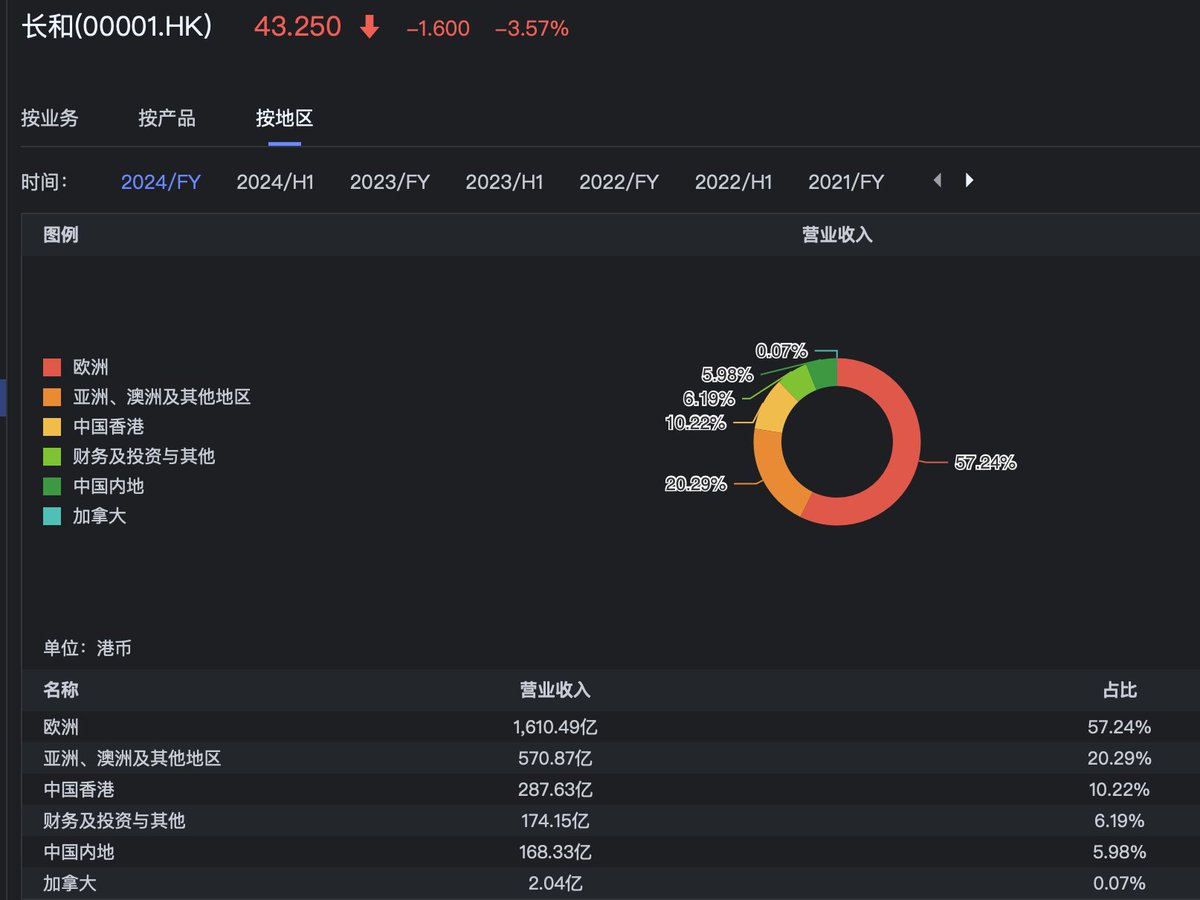Click the 占比 table column header
This screenshot has width=1200, height=900.
click(1119, 690)
